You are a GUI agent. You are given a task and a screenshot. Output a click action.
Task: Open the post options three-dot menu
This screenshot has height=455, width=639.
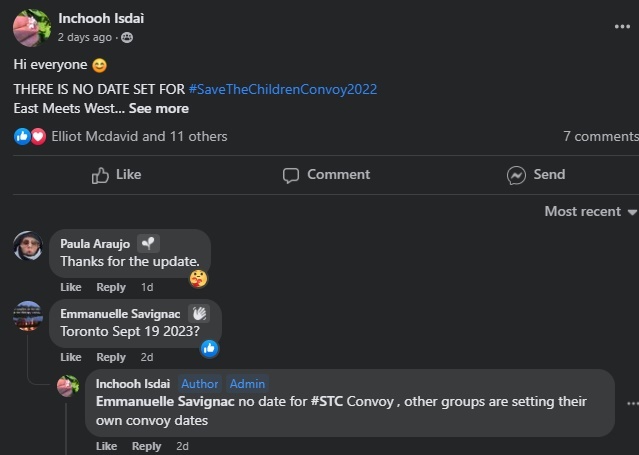622,27
